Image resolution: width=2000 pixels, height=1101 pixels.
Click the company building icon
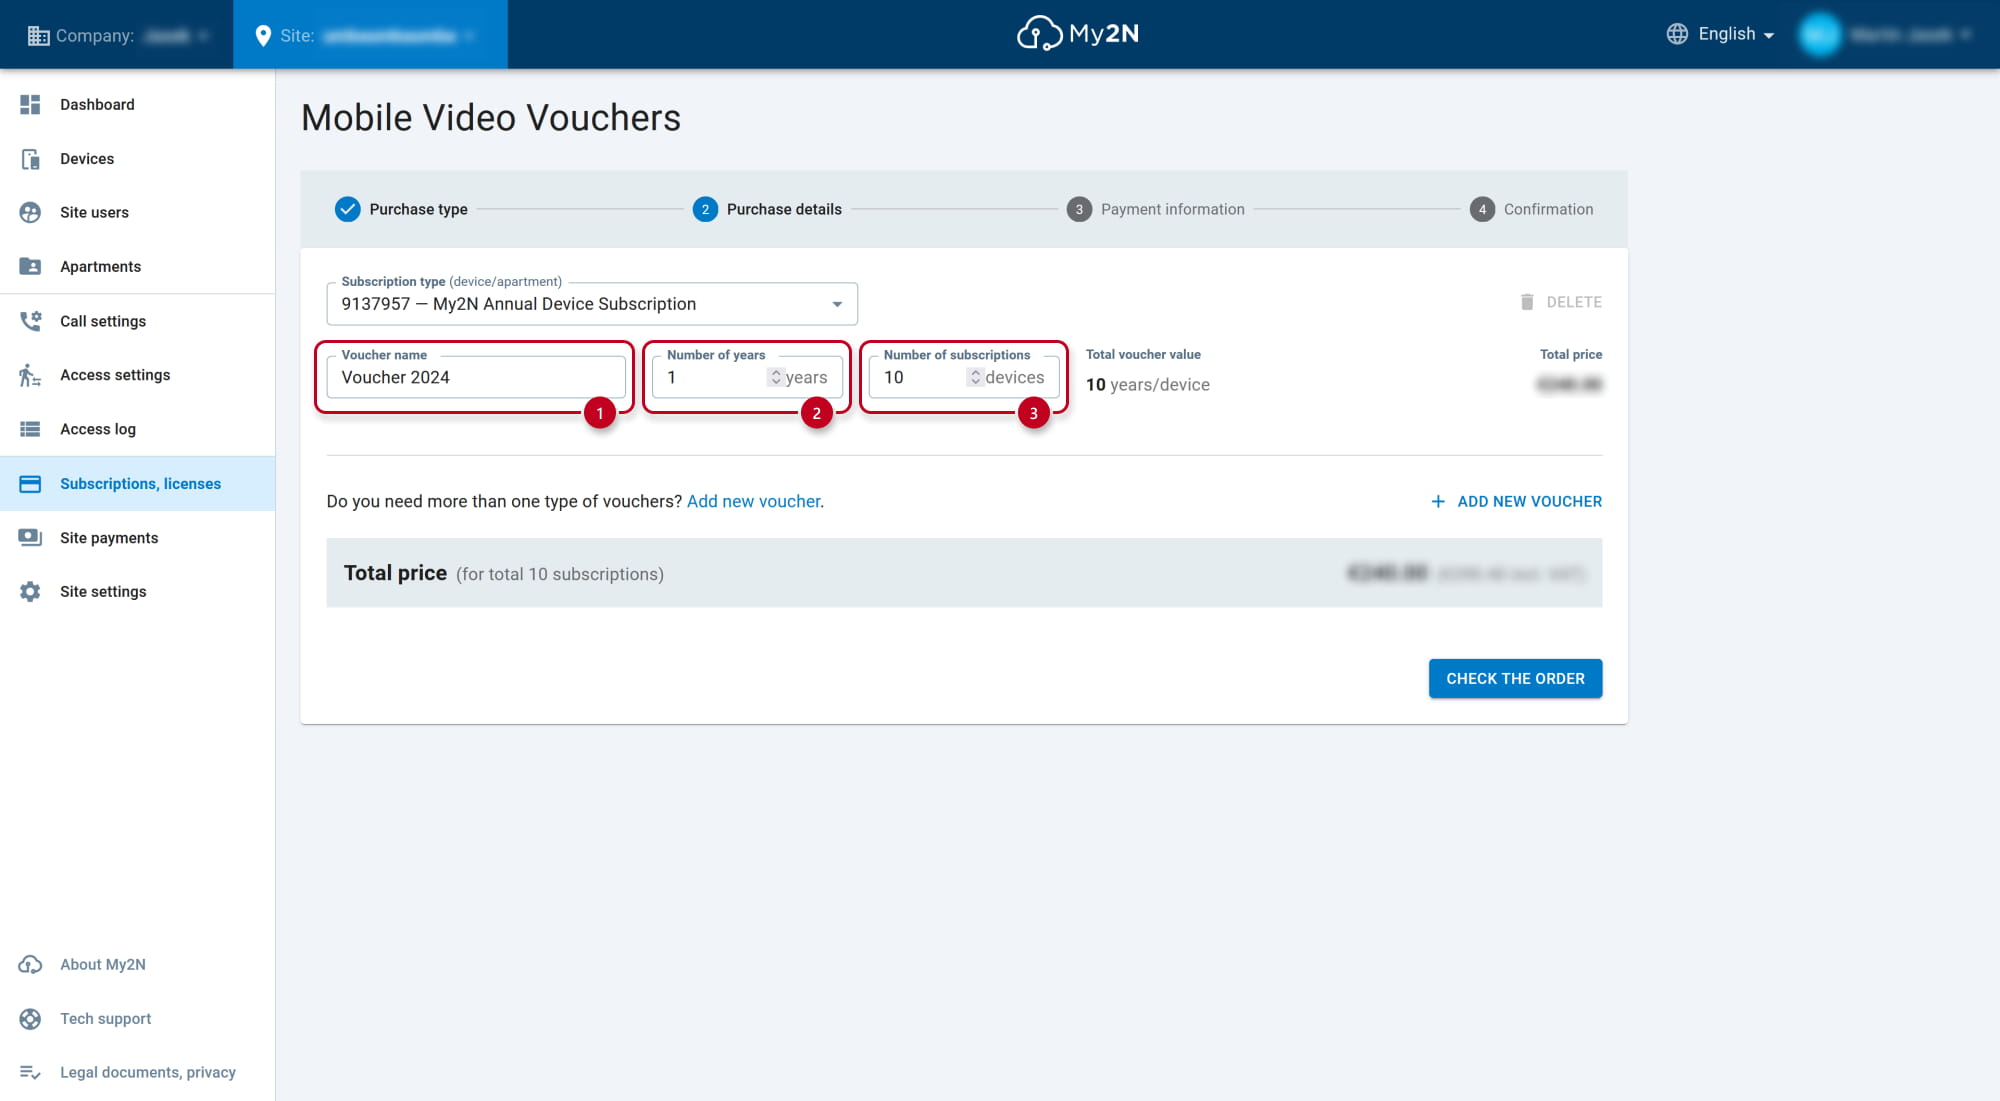(x=38, y=36)
